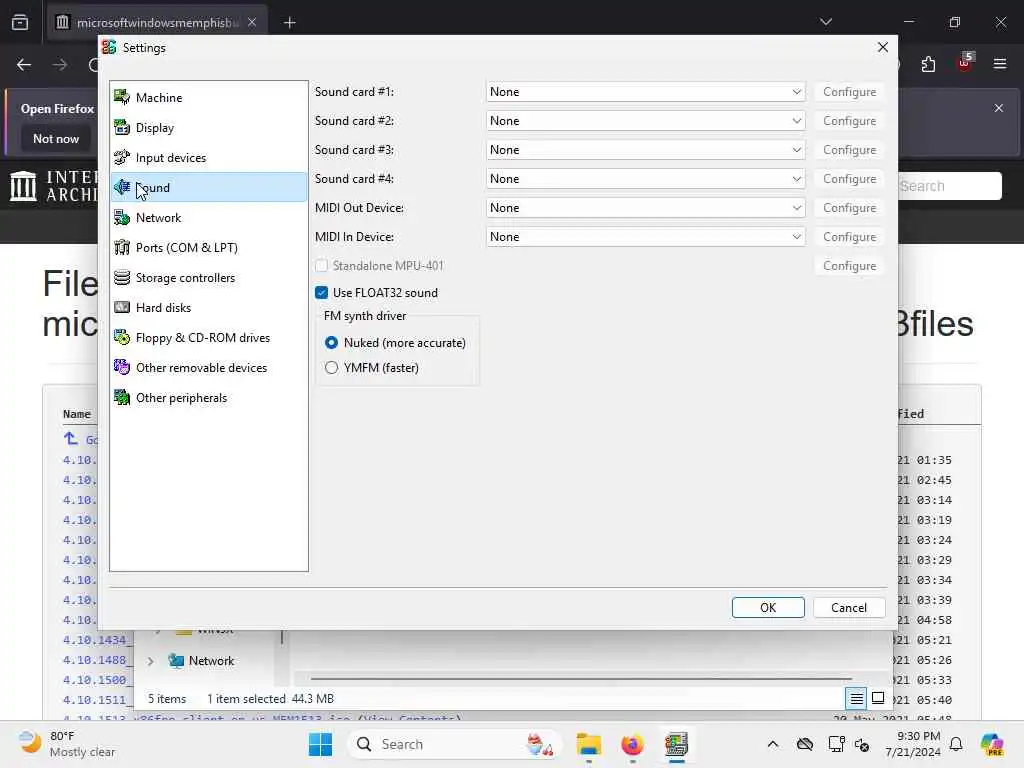Image resolution: width=1024 pixels, height=768 pixels.
Task: Open the weather widget on taskbar
Action: tap(67, 744)
